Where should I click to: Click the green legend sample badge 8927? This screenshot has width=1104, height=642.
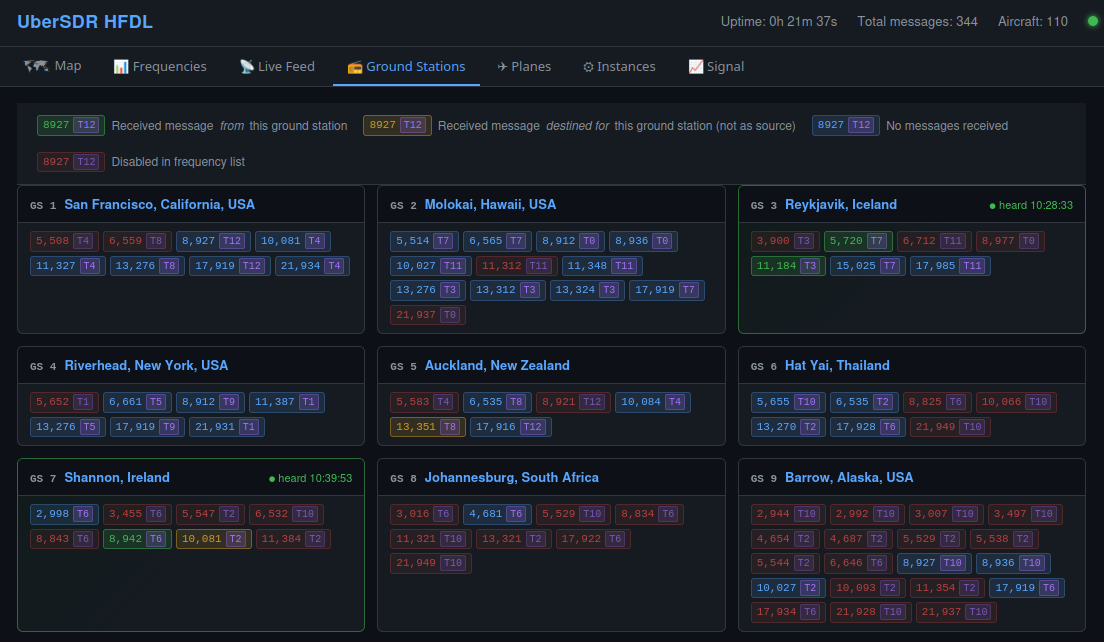71,126
